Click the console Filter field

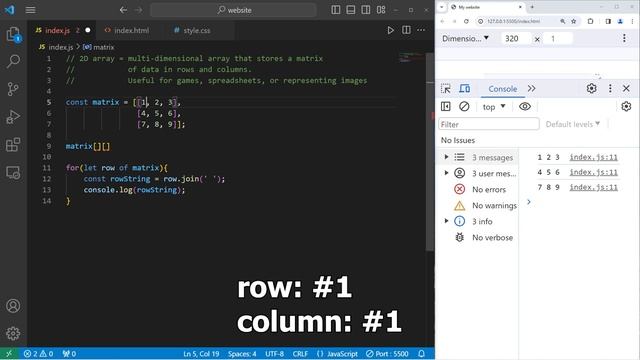click(x=489, y=124)
